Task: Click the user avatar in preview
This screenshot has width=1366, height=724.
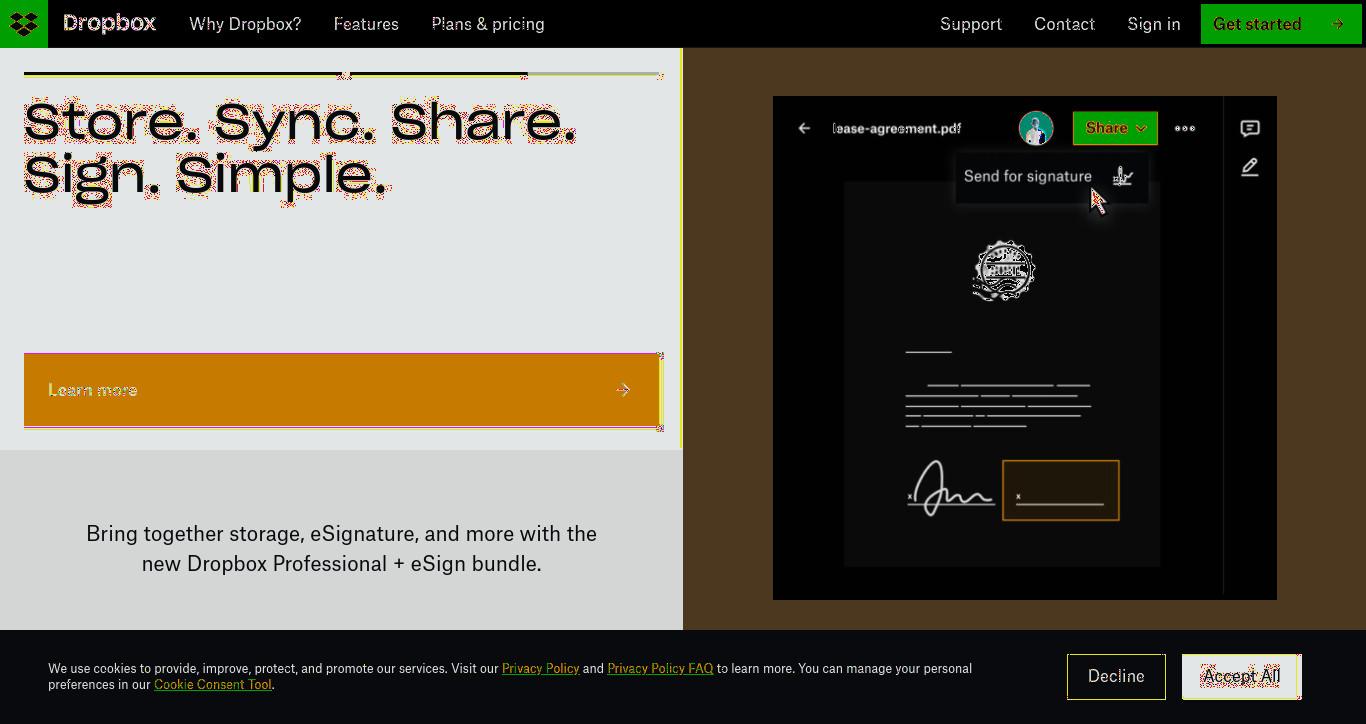Action: (x=1036, y=128)
